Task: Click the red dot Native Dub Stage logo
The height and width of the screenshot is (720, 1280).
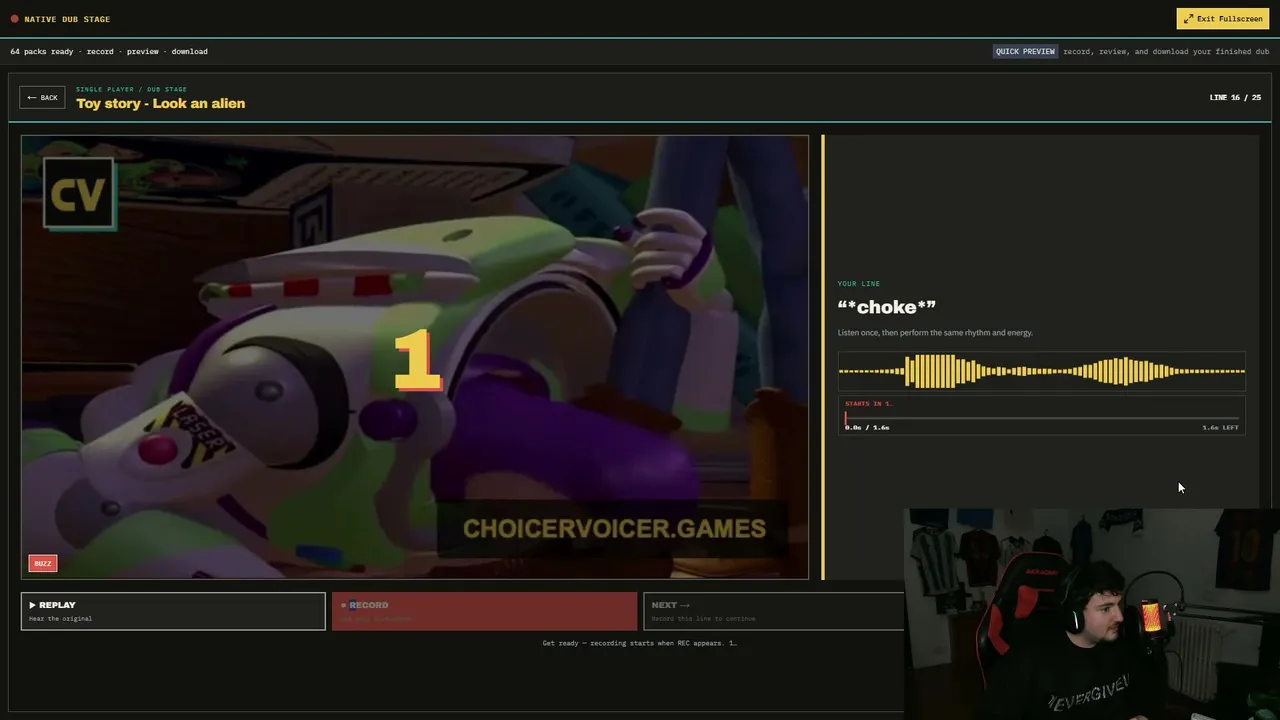Action: pyautogui.click(x=15, y=19)
